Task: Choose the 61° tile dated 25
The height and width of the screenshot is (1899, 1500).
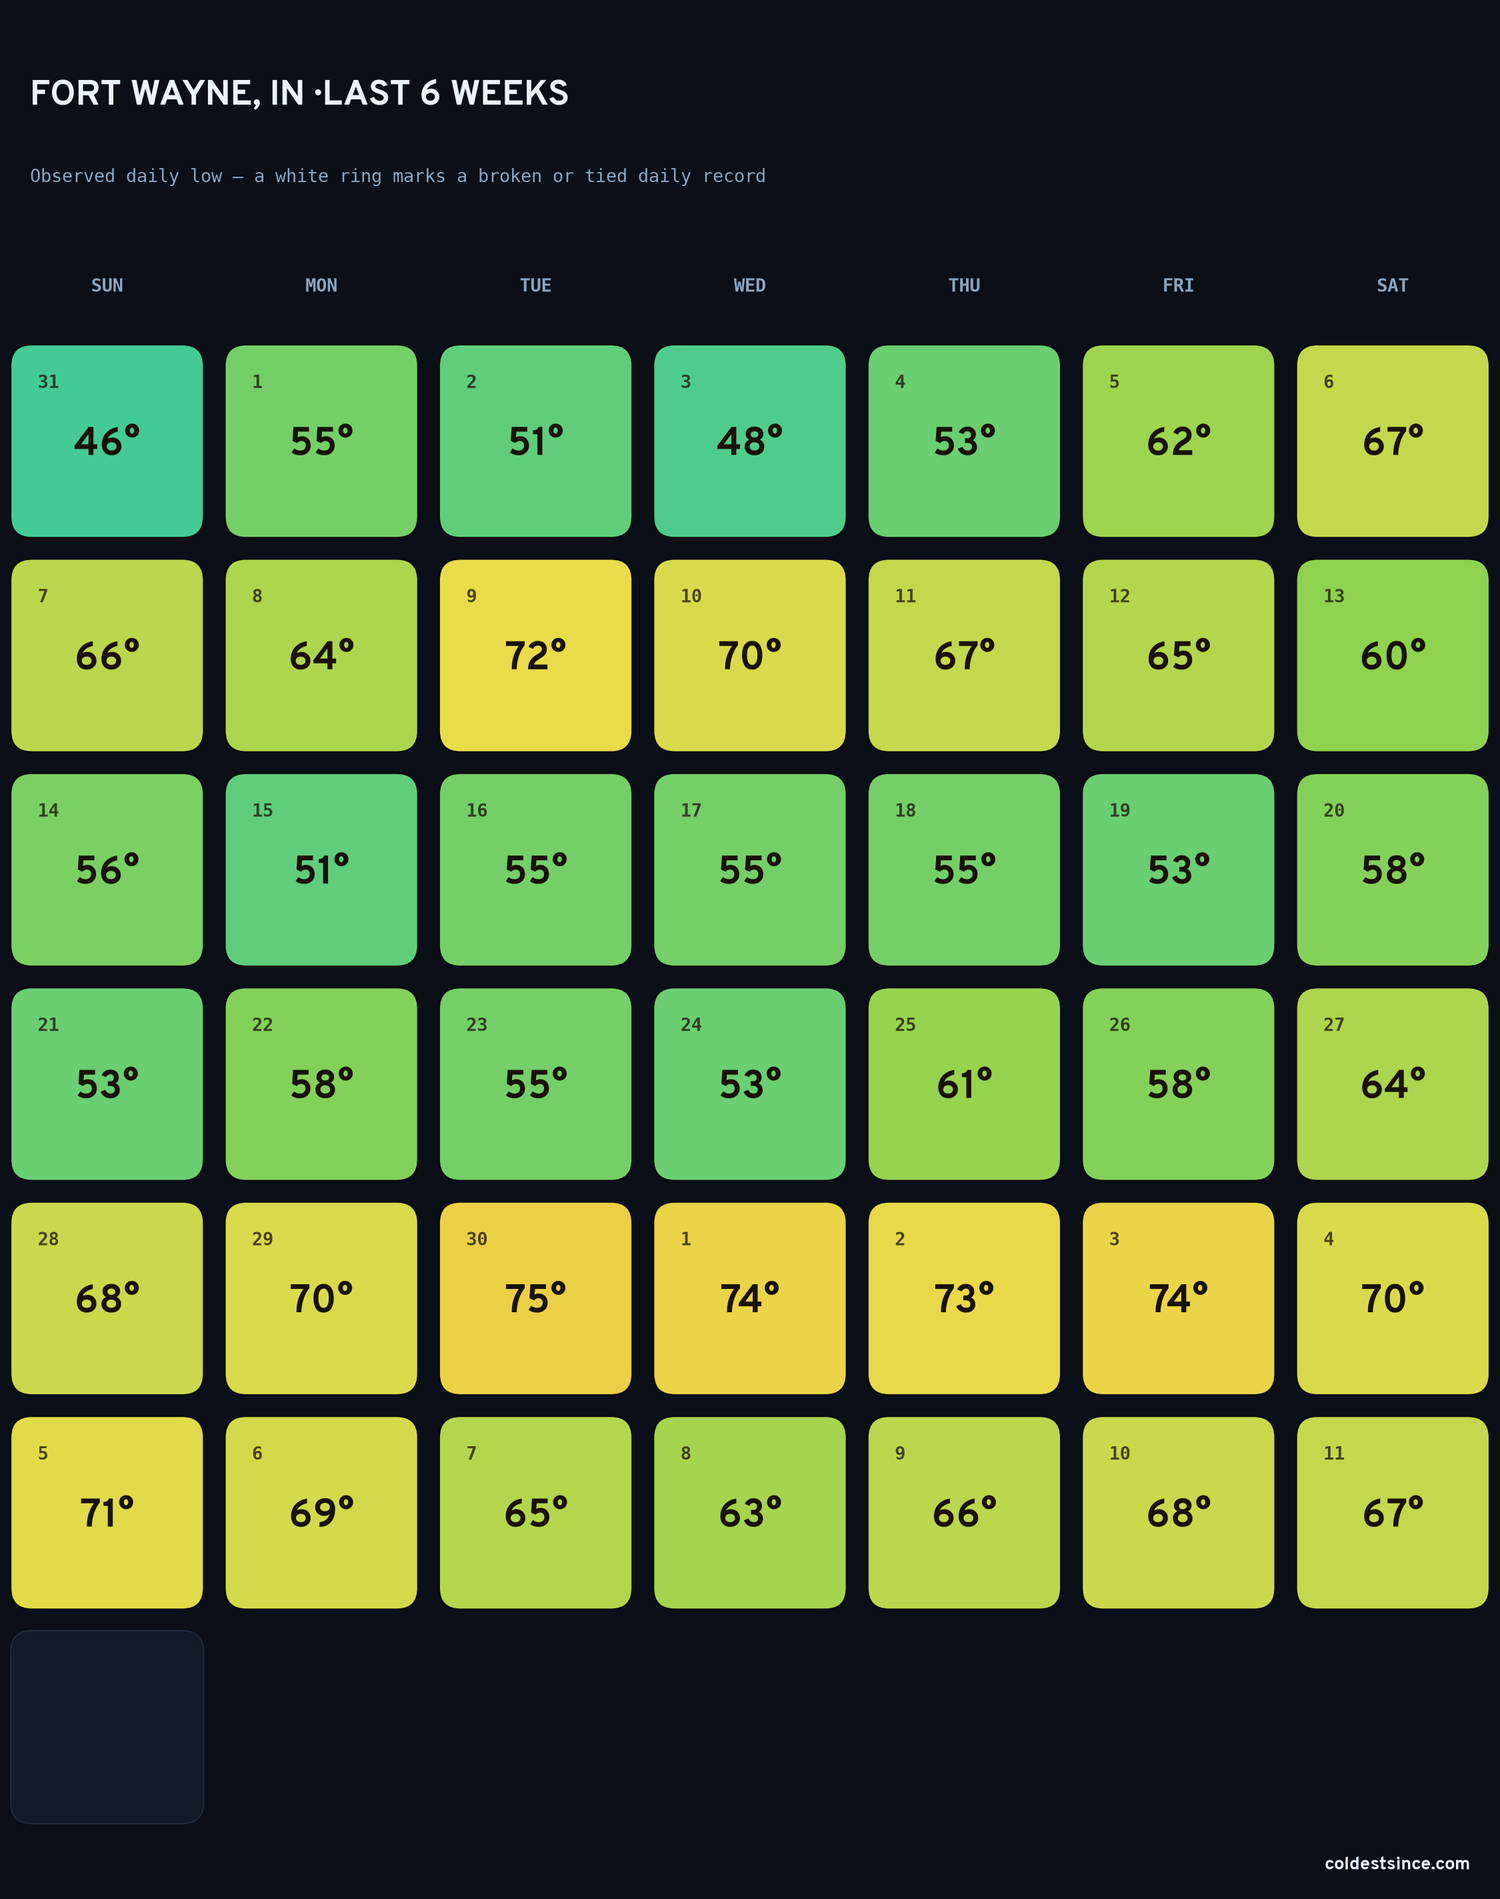Action: 964,1084
